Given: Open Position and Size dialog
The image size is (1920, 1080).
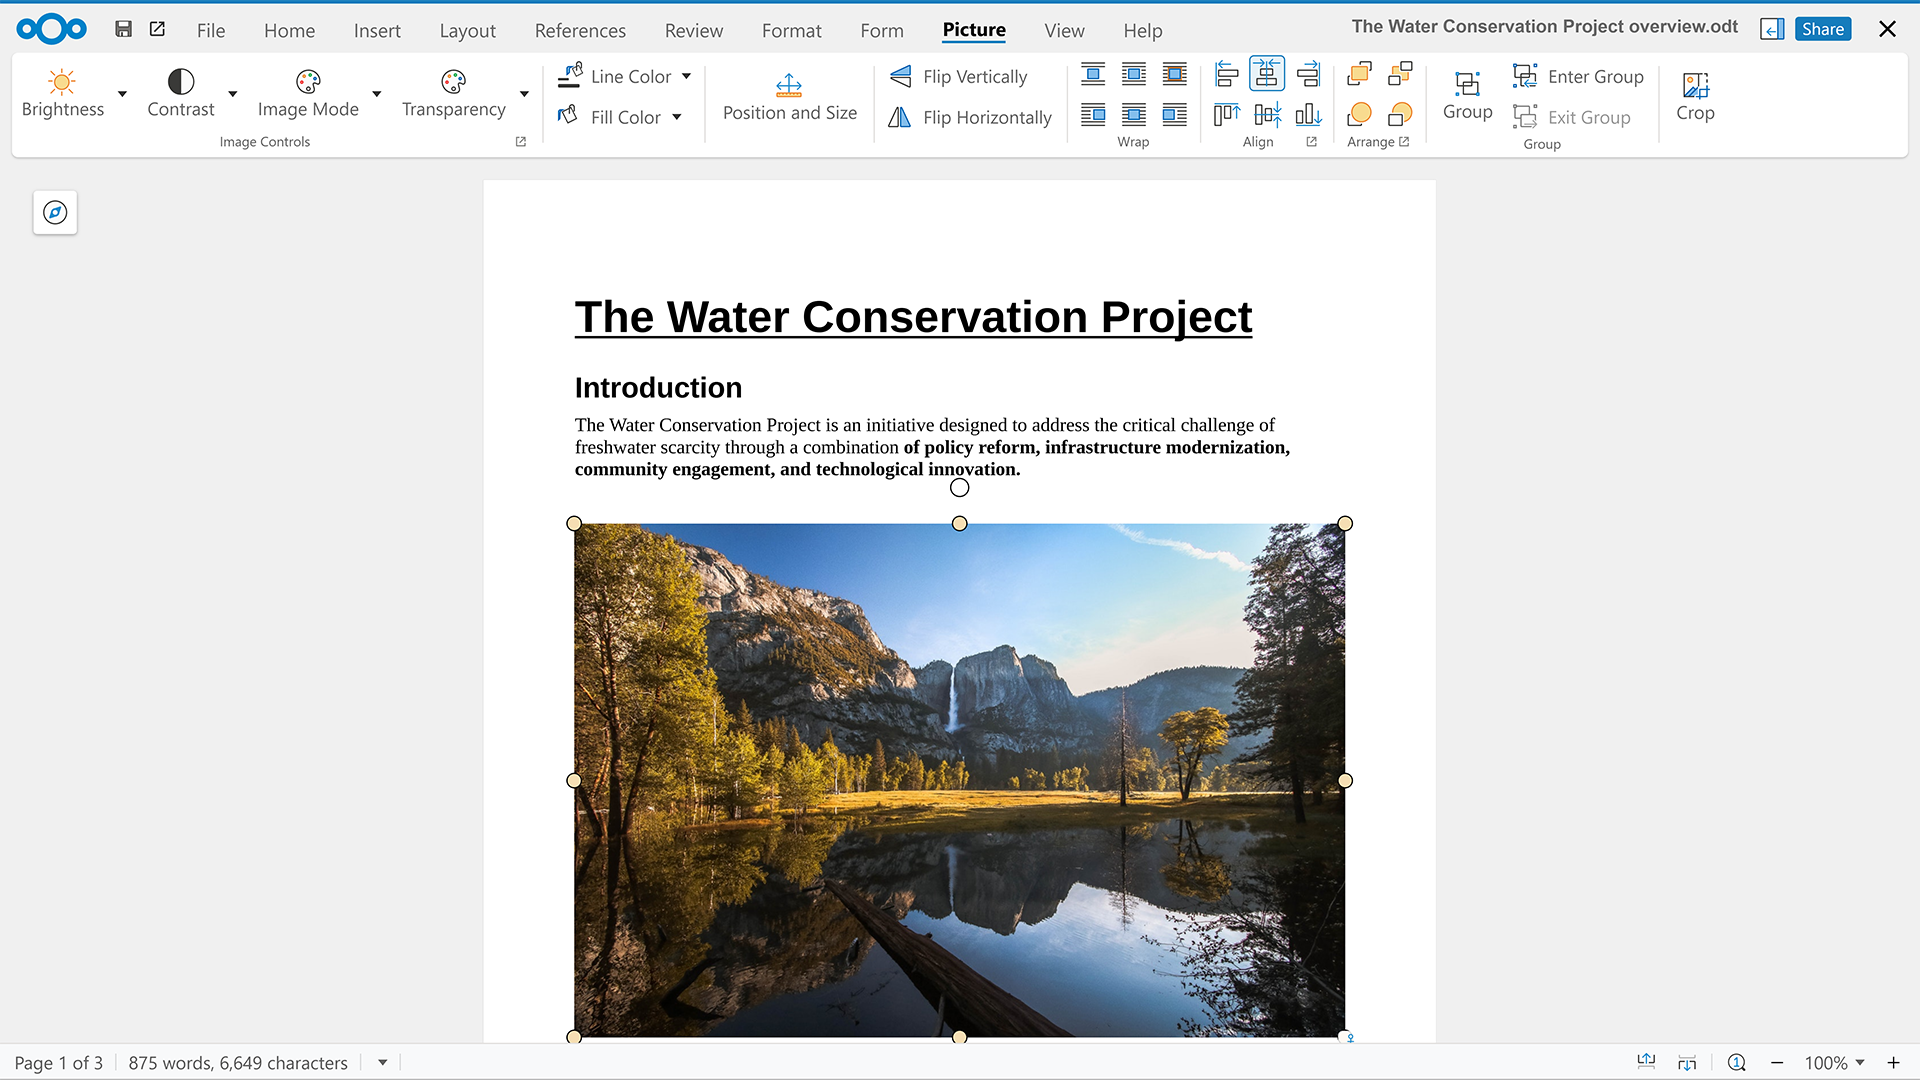Looking at the screenshot, I should (789, 96).
